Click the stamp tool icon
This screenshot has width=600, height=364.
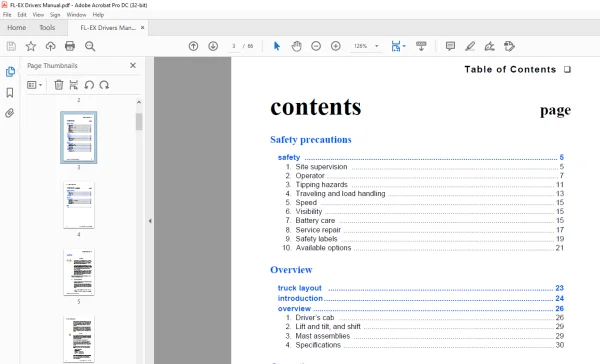click(509, 46)
